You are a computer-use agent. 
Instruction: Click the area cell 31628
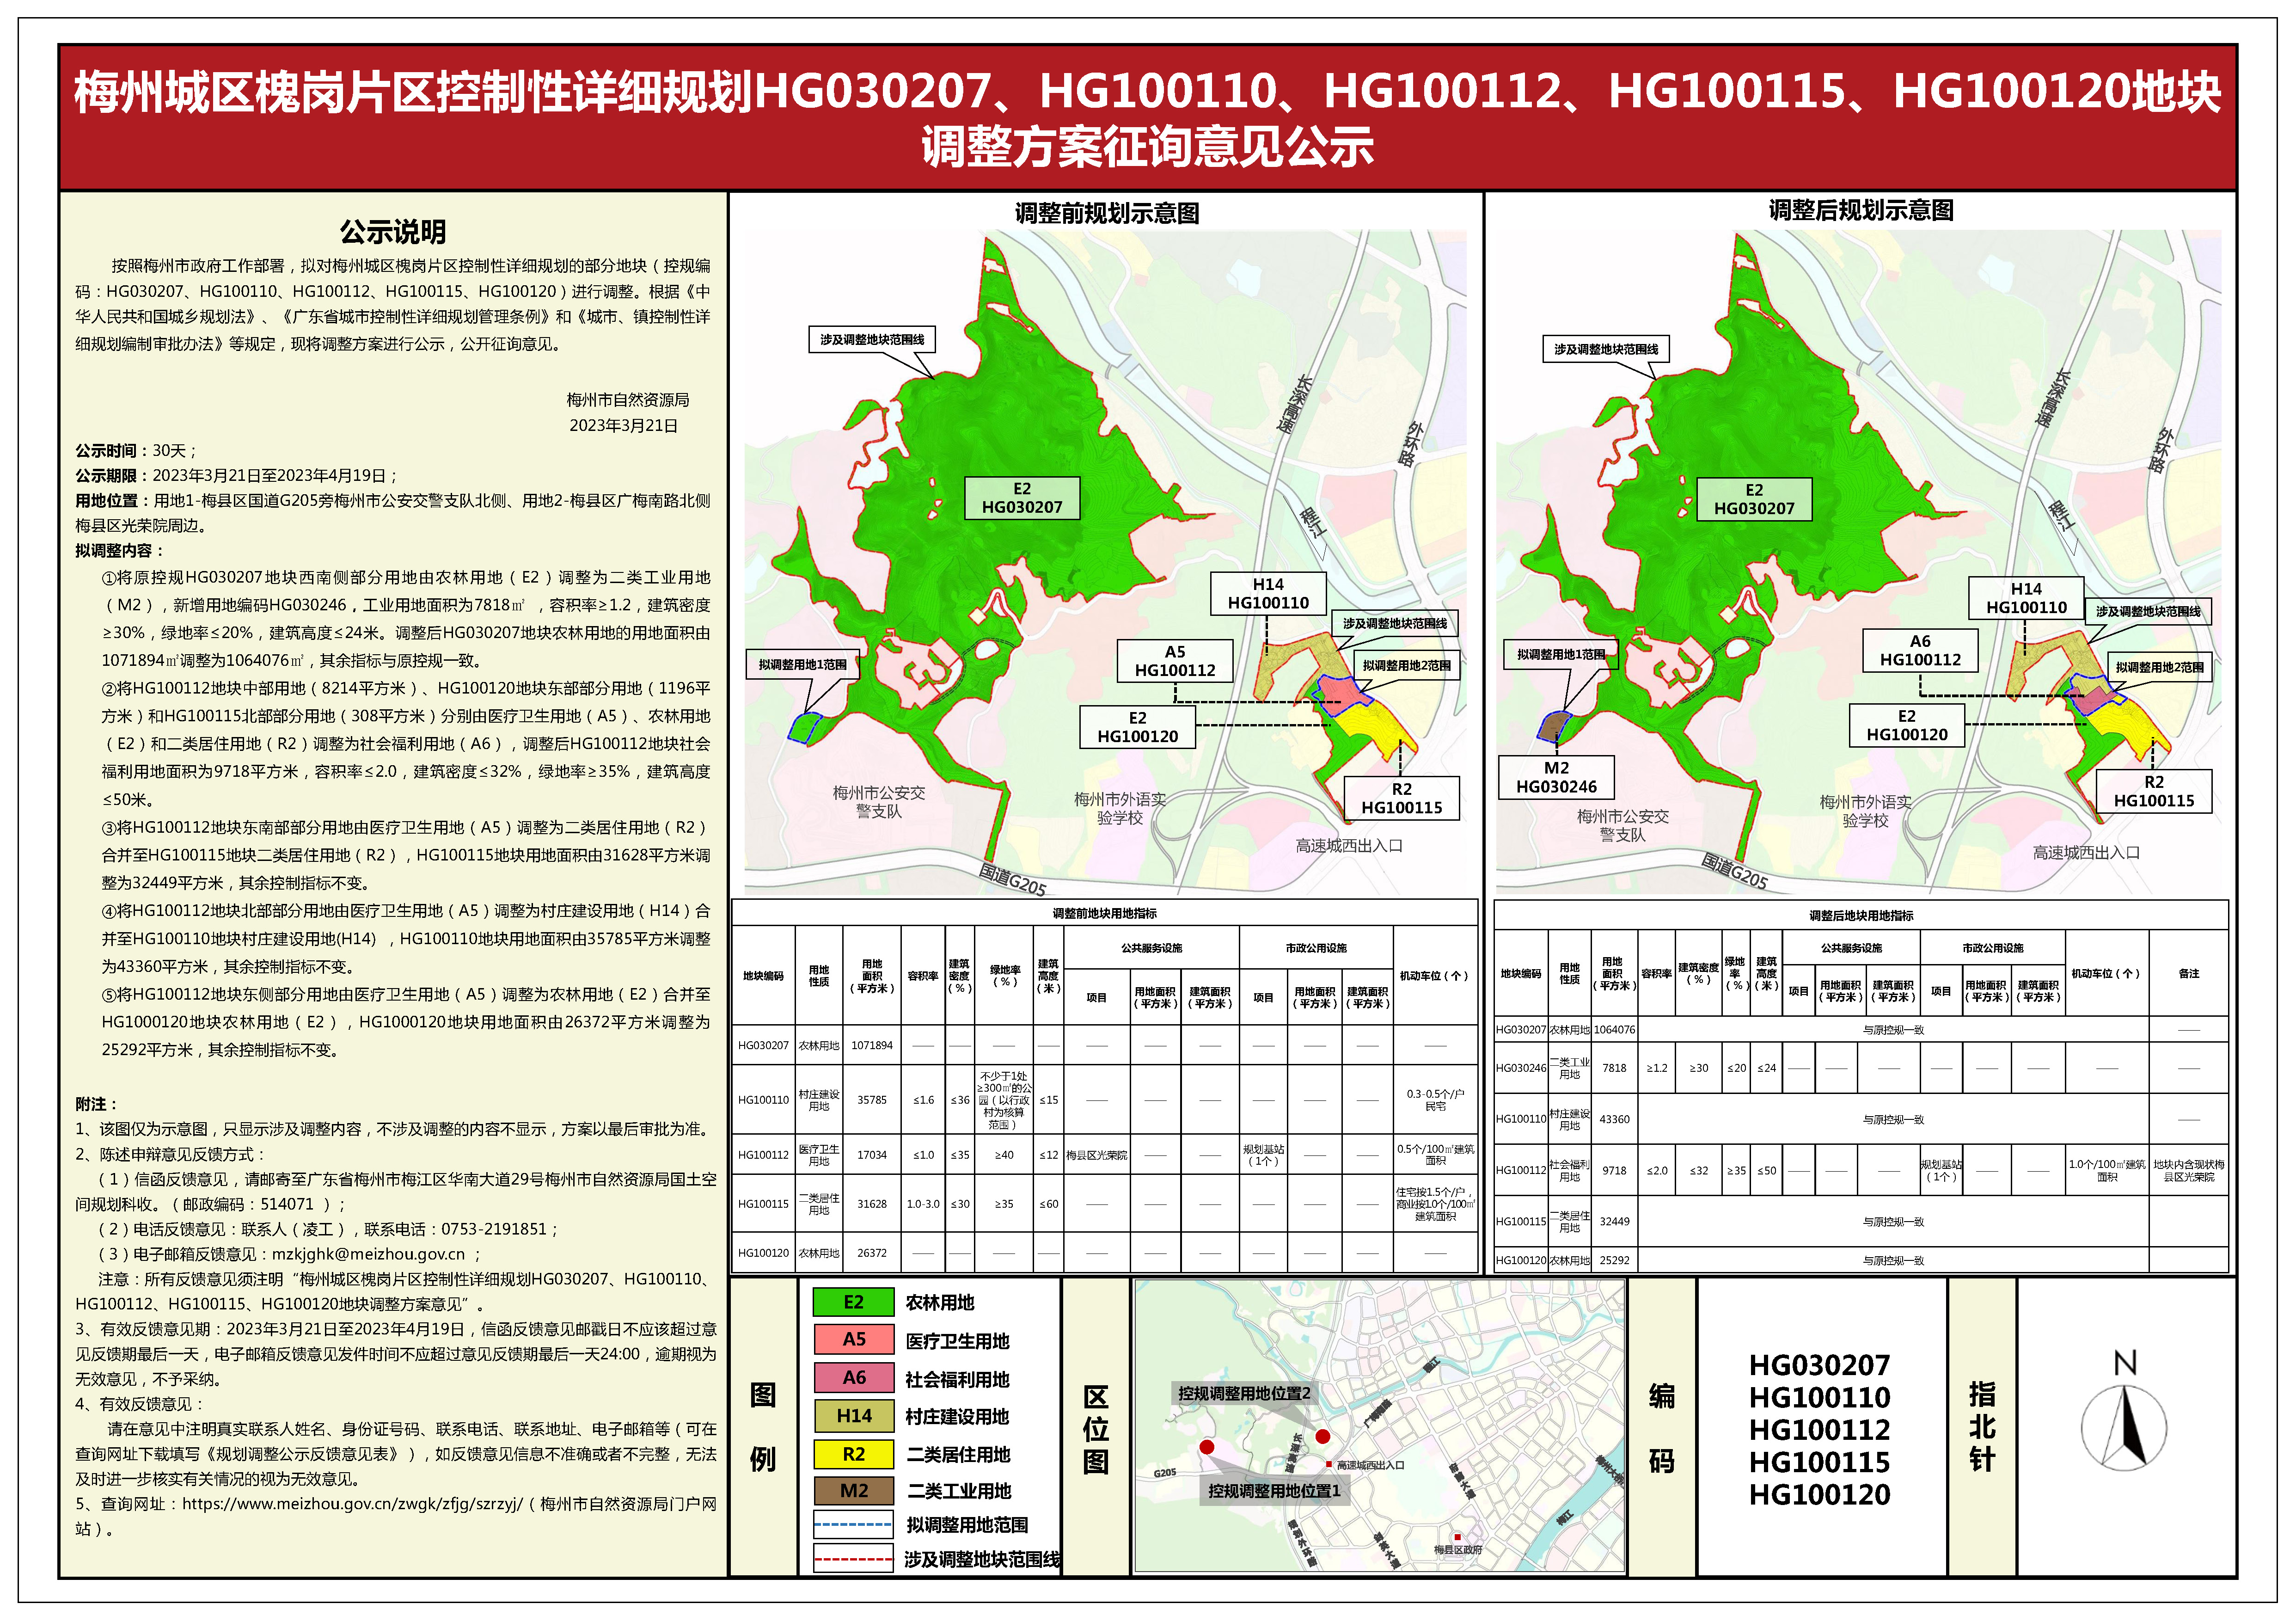(871, 1204)
